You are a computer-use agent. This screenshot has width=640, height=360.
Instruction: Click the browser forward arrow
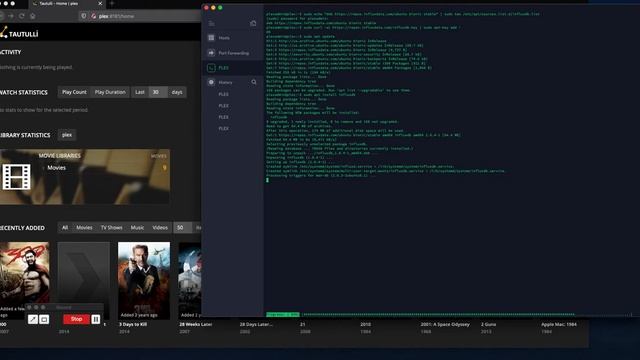click(11, 16)
